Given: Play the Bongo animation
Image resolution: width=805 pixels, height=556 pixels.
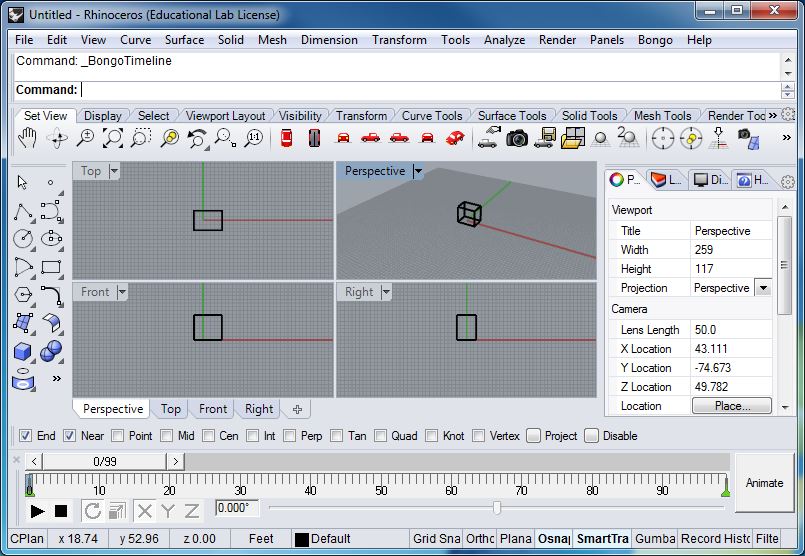Looking at the screenshot, I should pos(37,511).
